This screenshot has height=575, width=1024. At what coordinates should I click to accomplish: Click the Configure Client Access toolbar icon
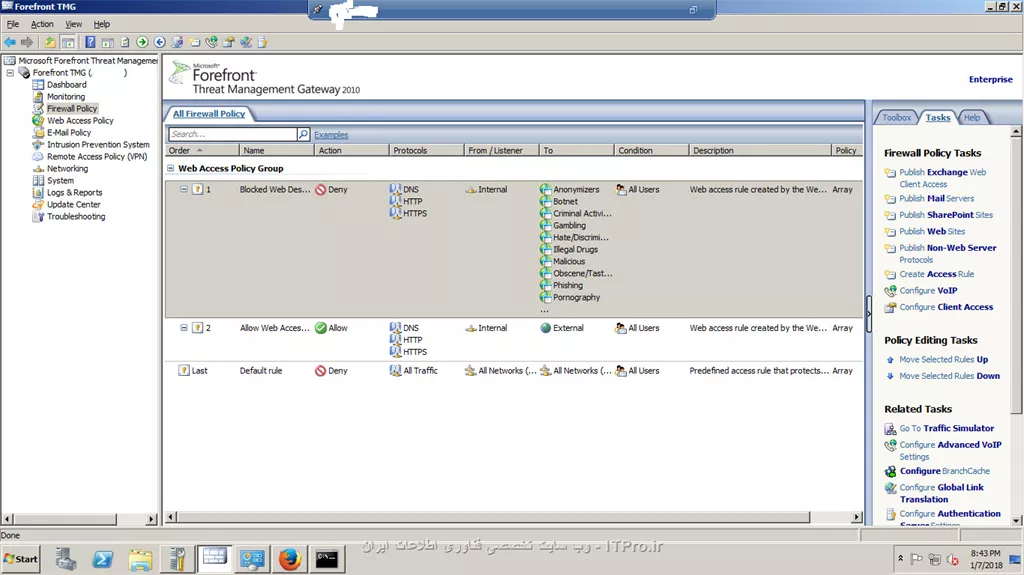229,42
